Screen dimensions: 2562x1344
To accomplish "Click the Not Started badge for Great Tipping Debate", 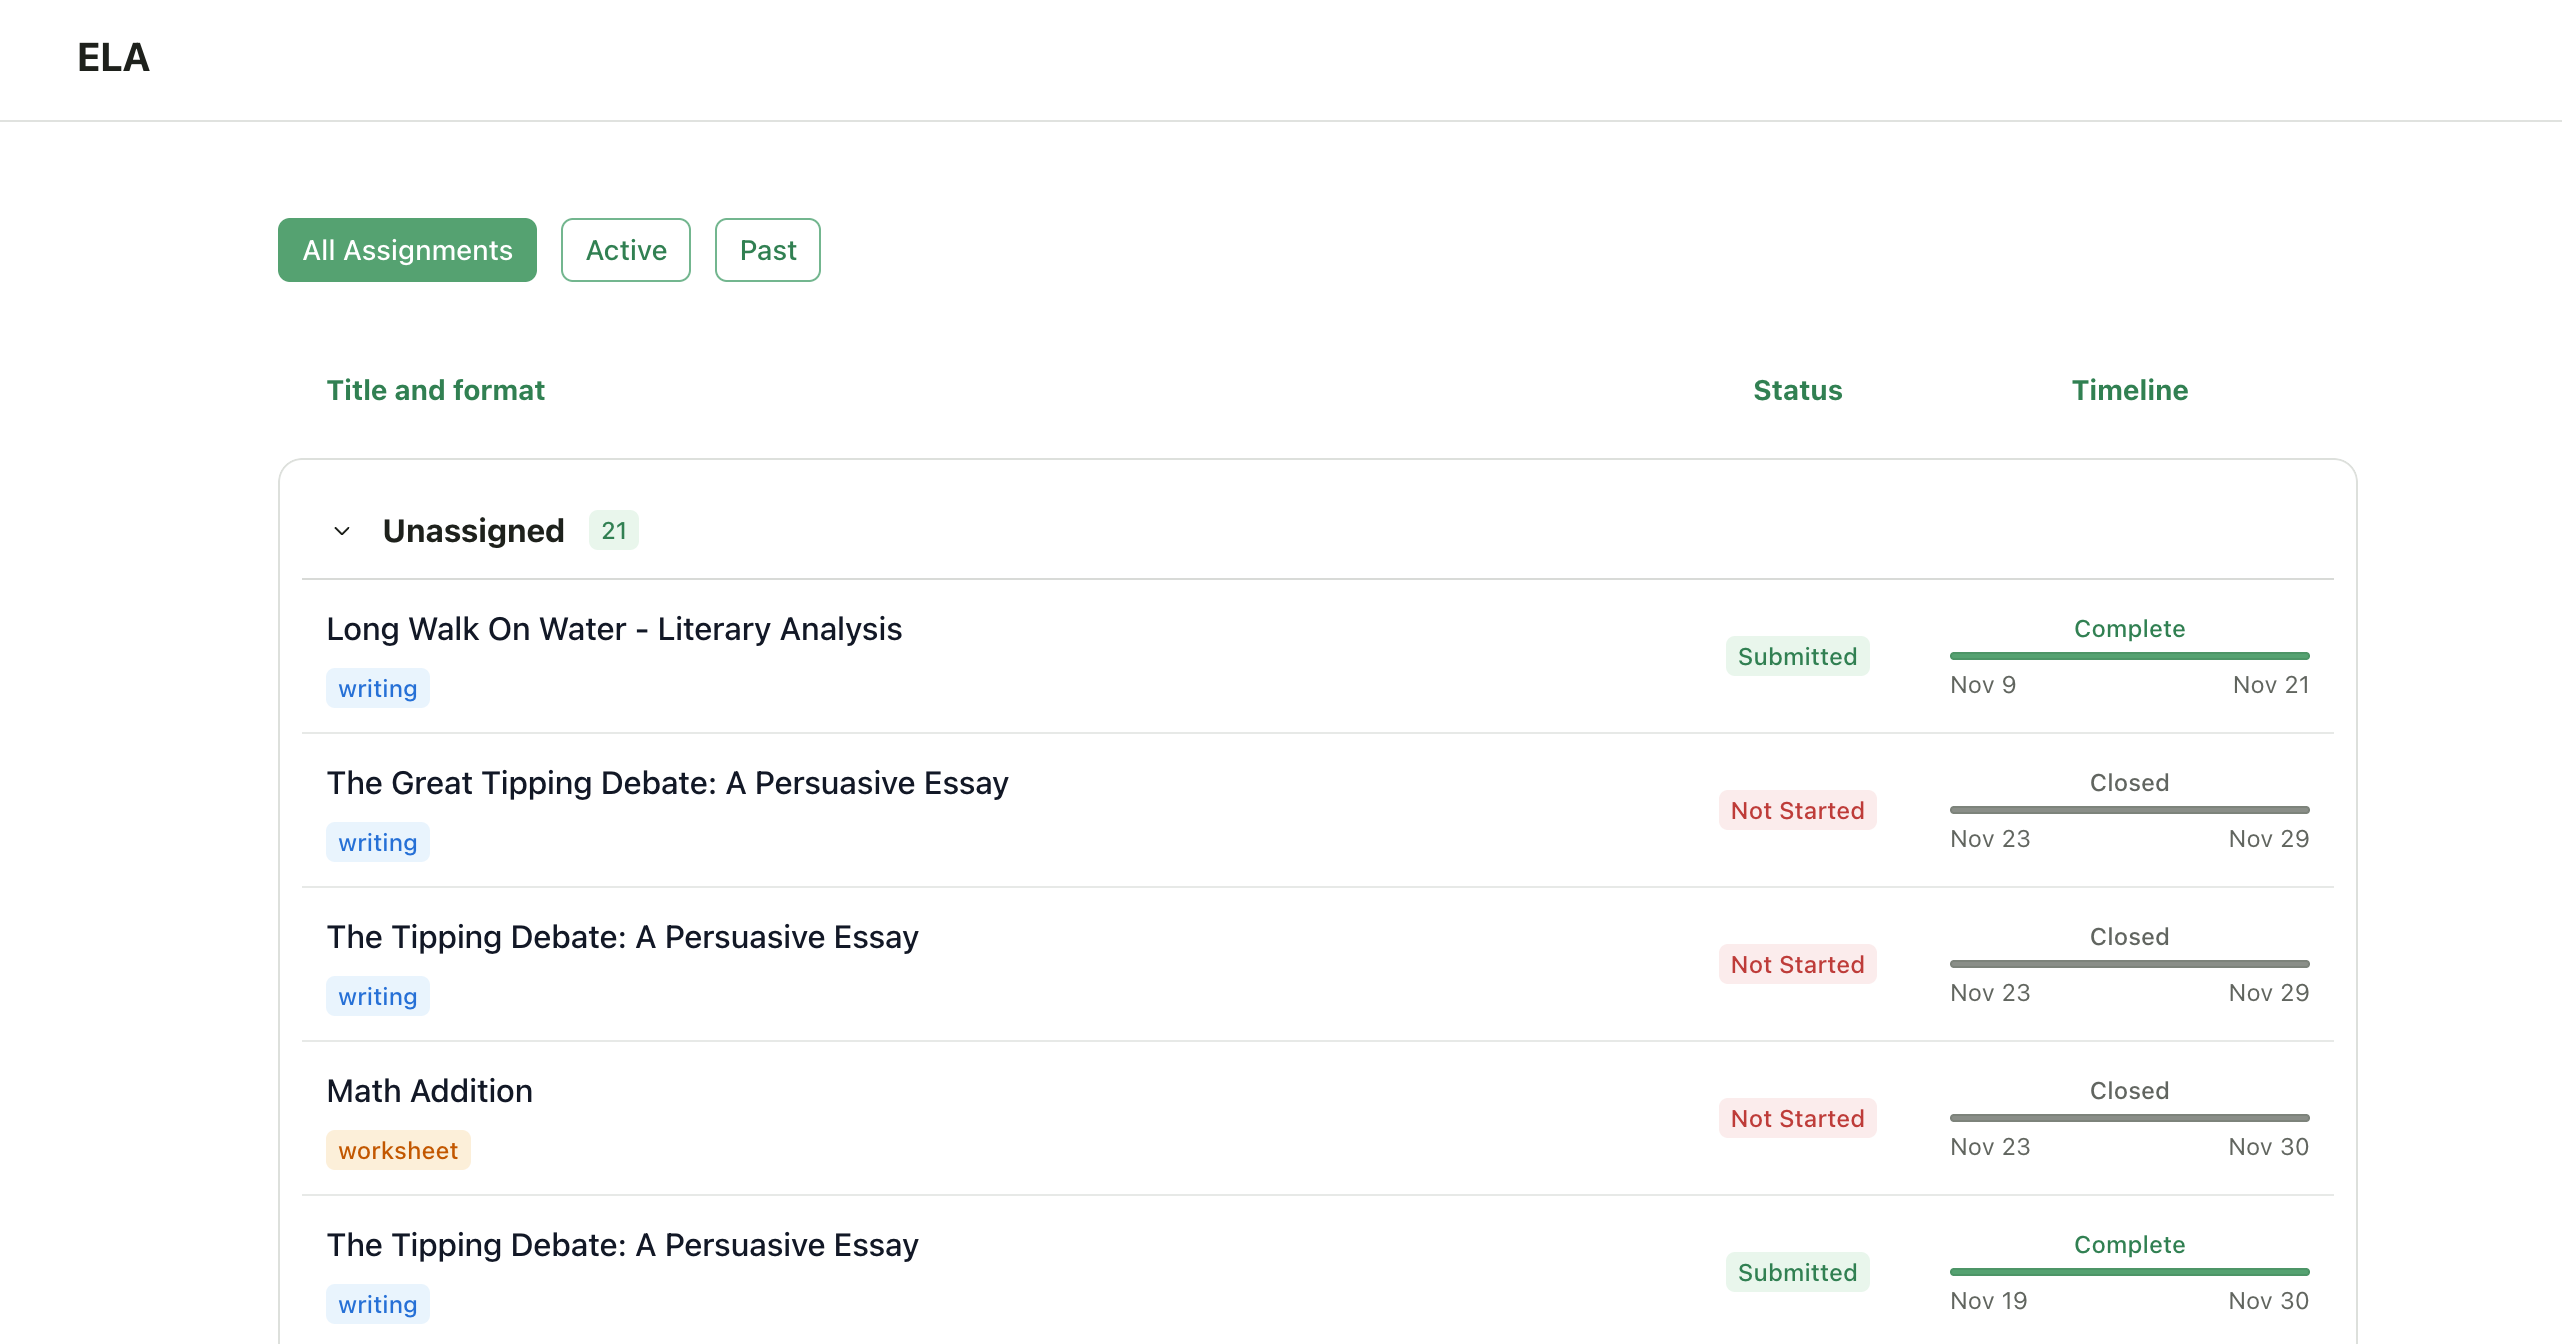I will (1797, 810).
